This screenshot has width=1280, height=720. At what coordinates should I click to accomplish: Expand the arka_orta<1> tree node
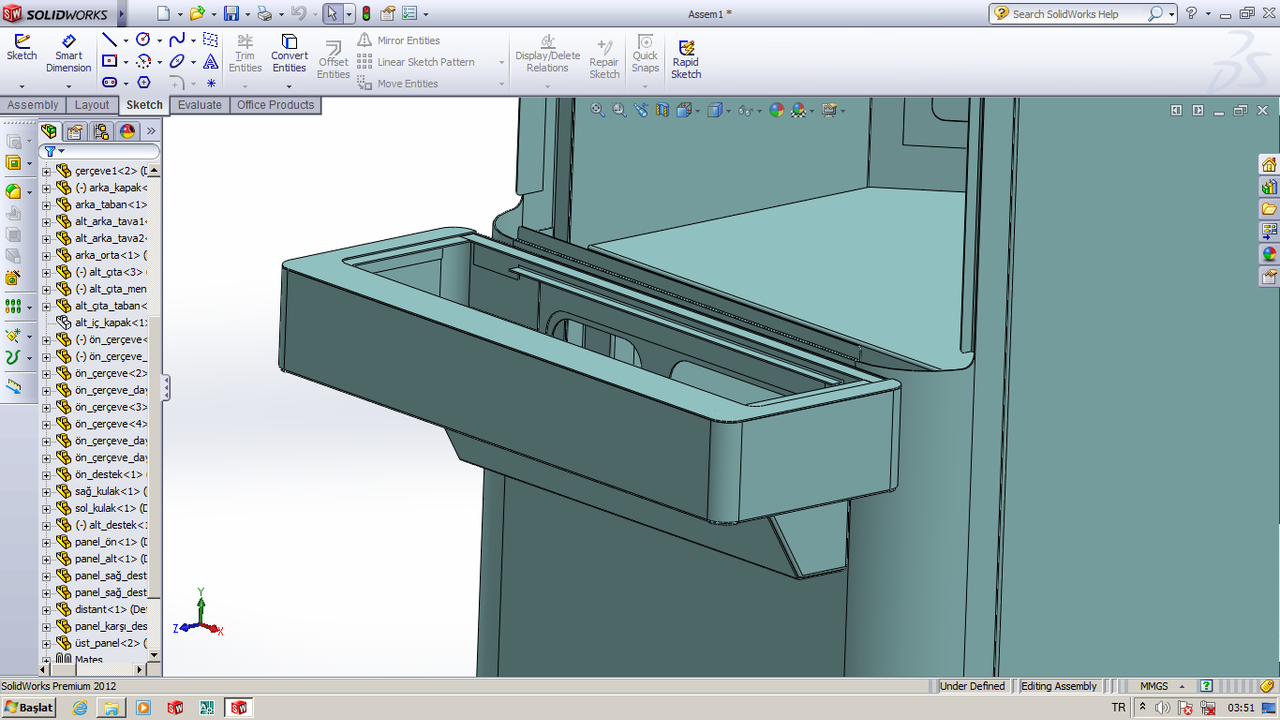pos(46,256)
